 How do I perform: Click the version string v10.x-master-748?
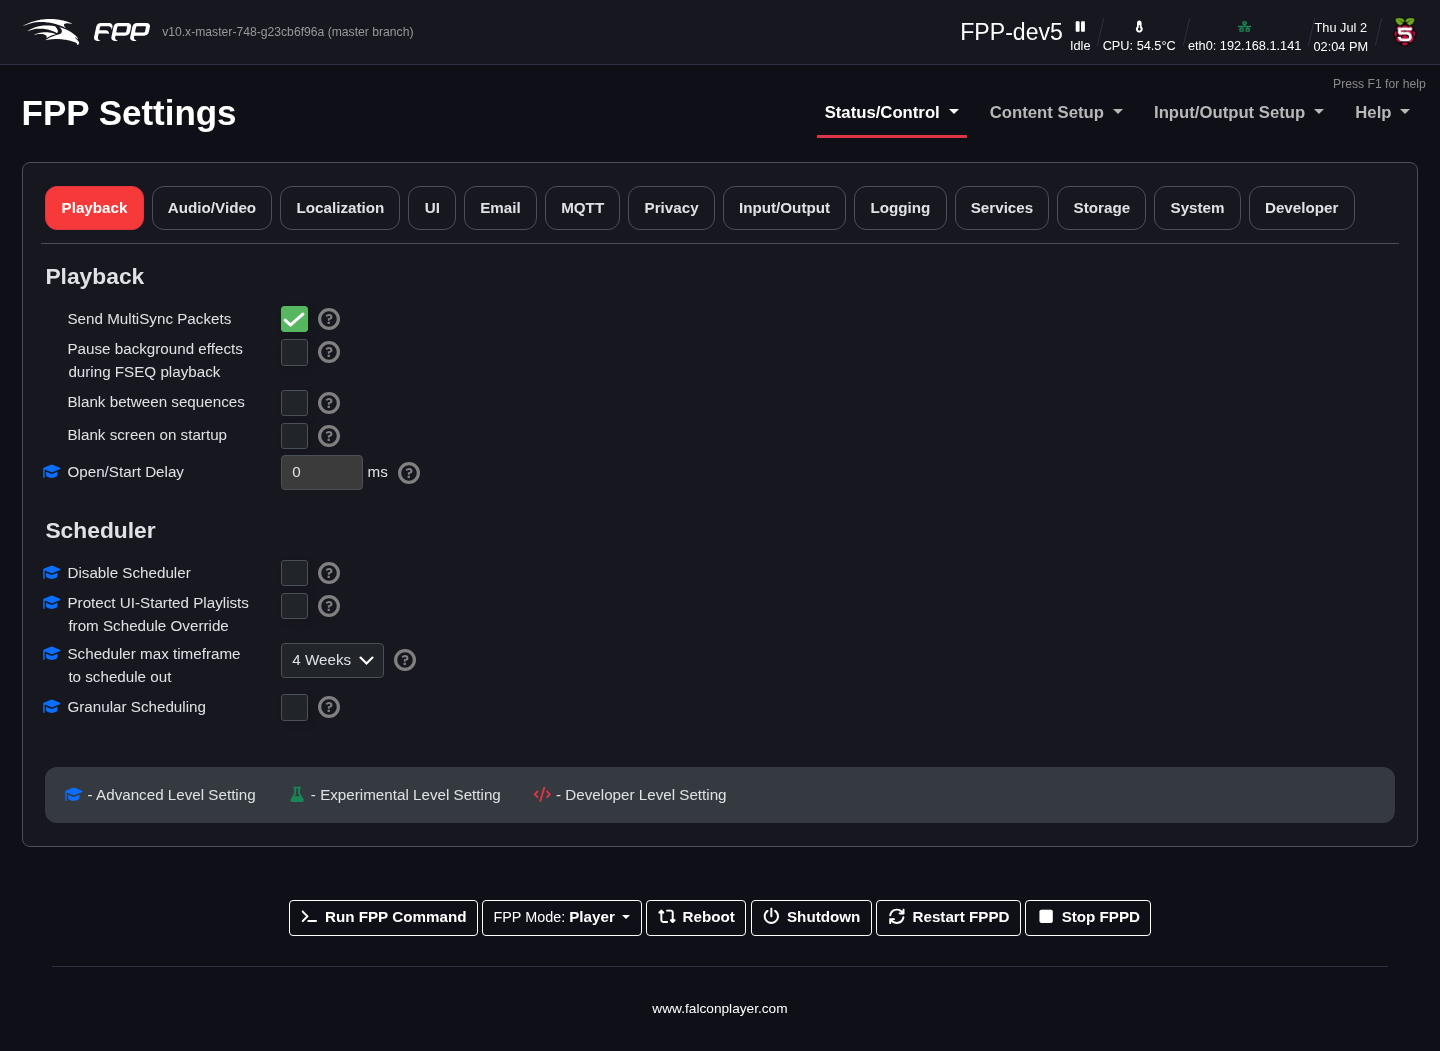(x=288, y=32)
